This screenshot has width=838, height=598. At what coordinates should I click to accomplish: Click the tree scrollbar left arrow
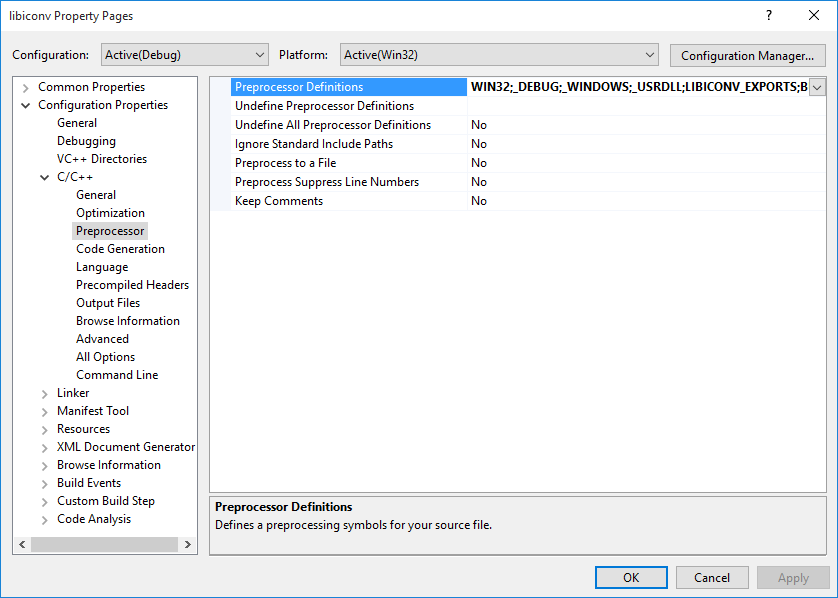pos(22,545)
